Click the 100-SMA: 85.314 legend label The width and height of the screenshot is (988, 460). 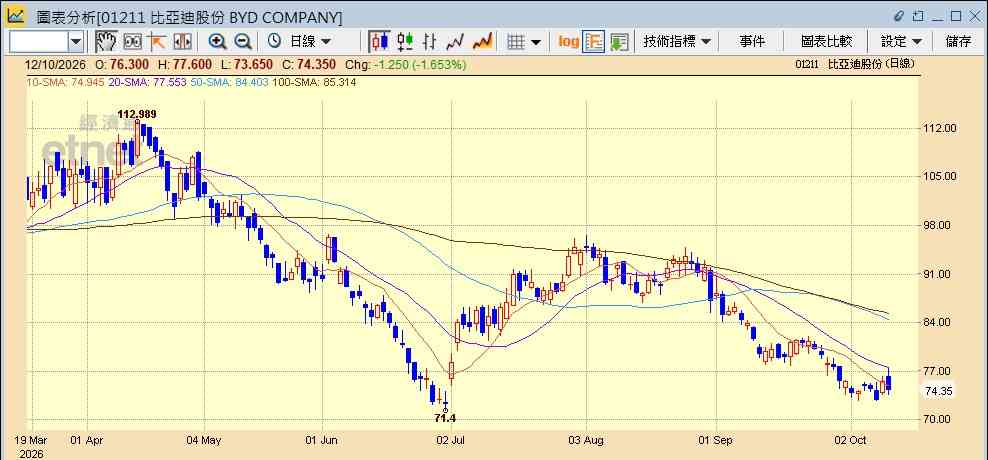click(x=314, y=82)
